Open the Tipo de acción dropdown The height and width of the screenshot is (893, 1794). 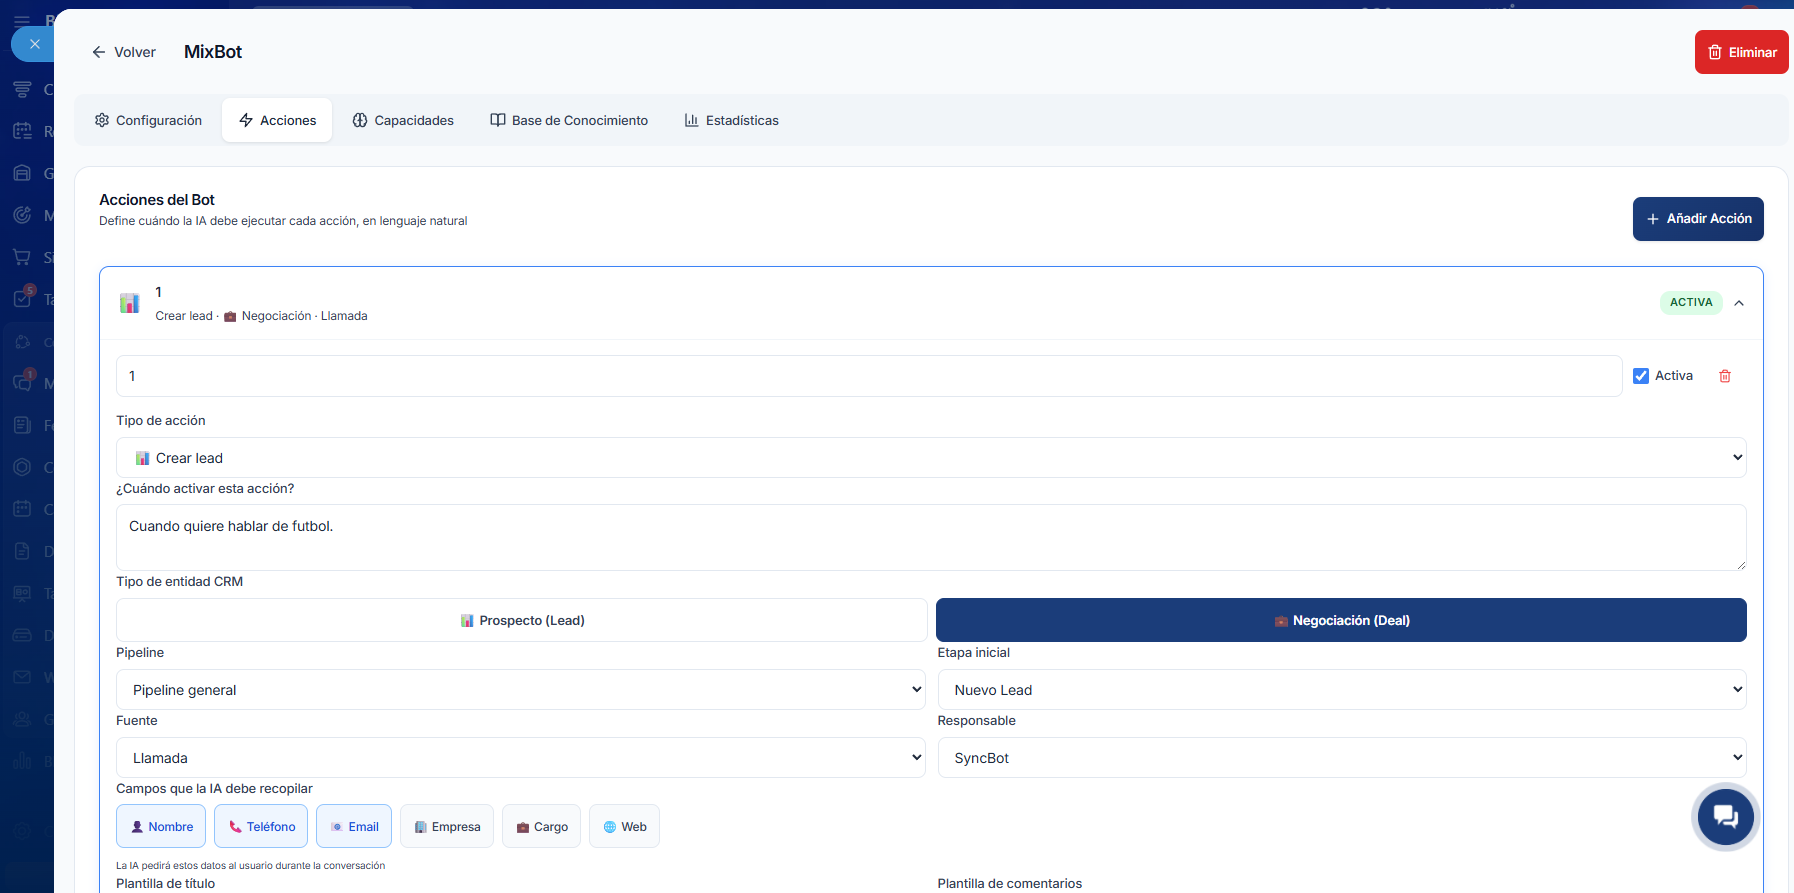click(x=931, y=458)
